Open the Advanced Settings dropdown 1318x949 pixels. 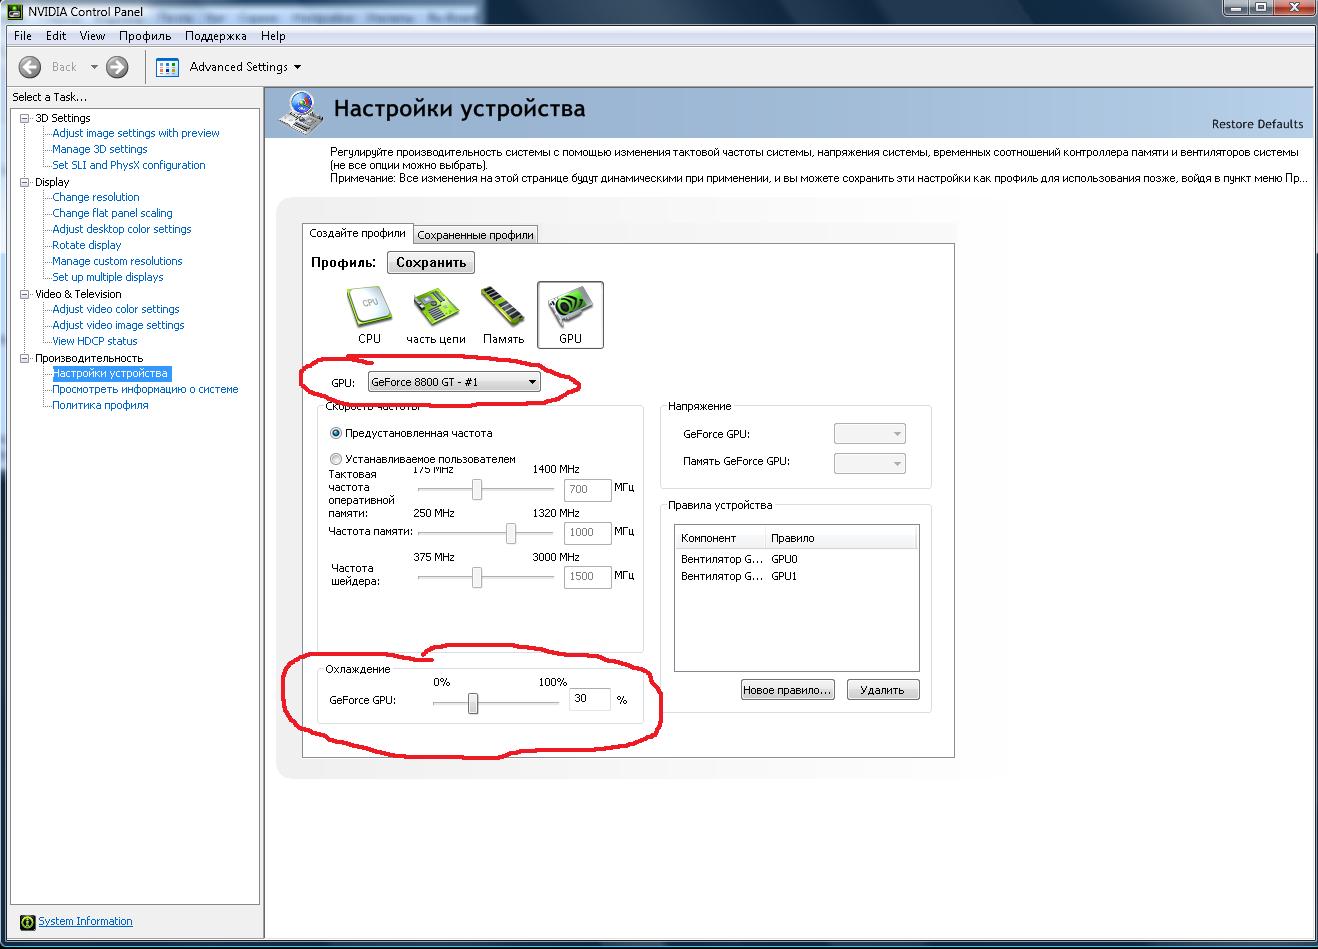[245, 67]
